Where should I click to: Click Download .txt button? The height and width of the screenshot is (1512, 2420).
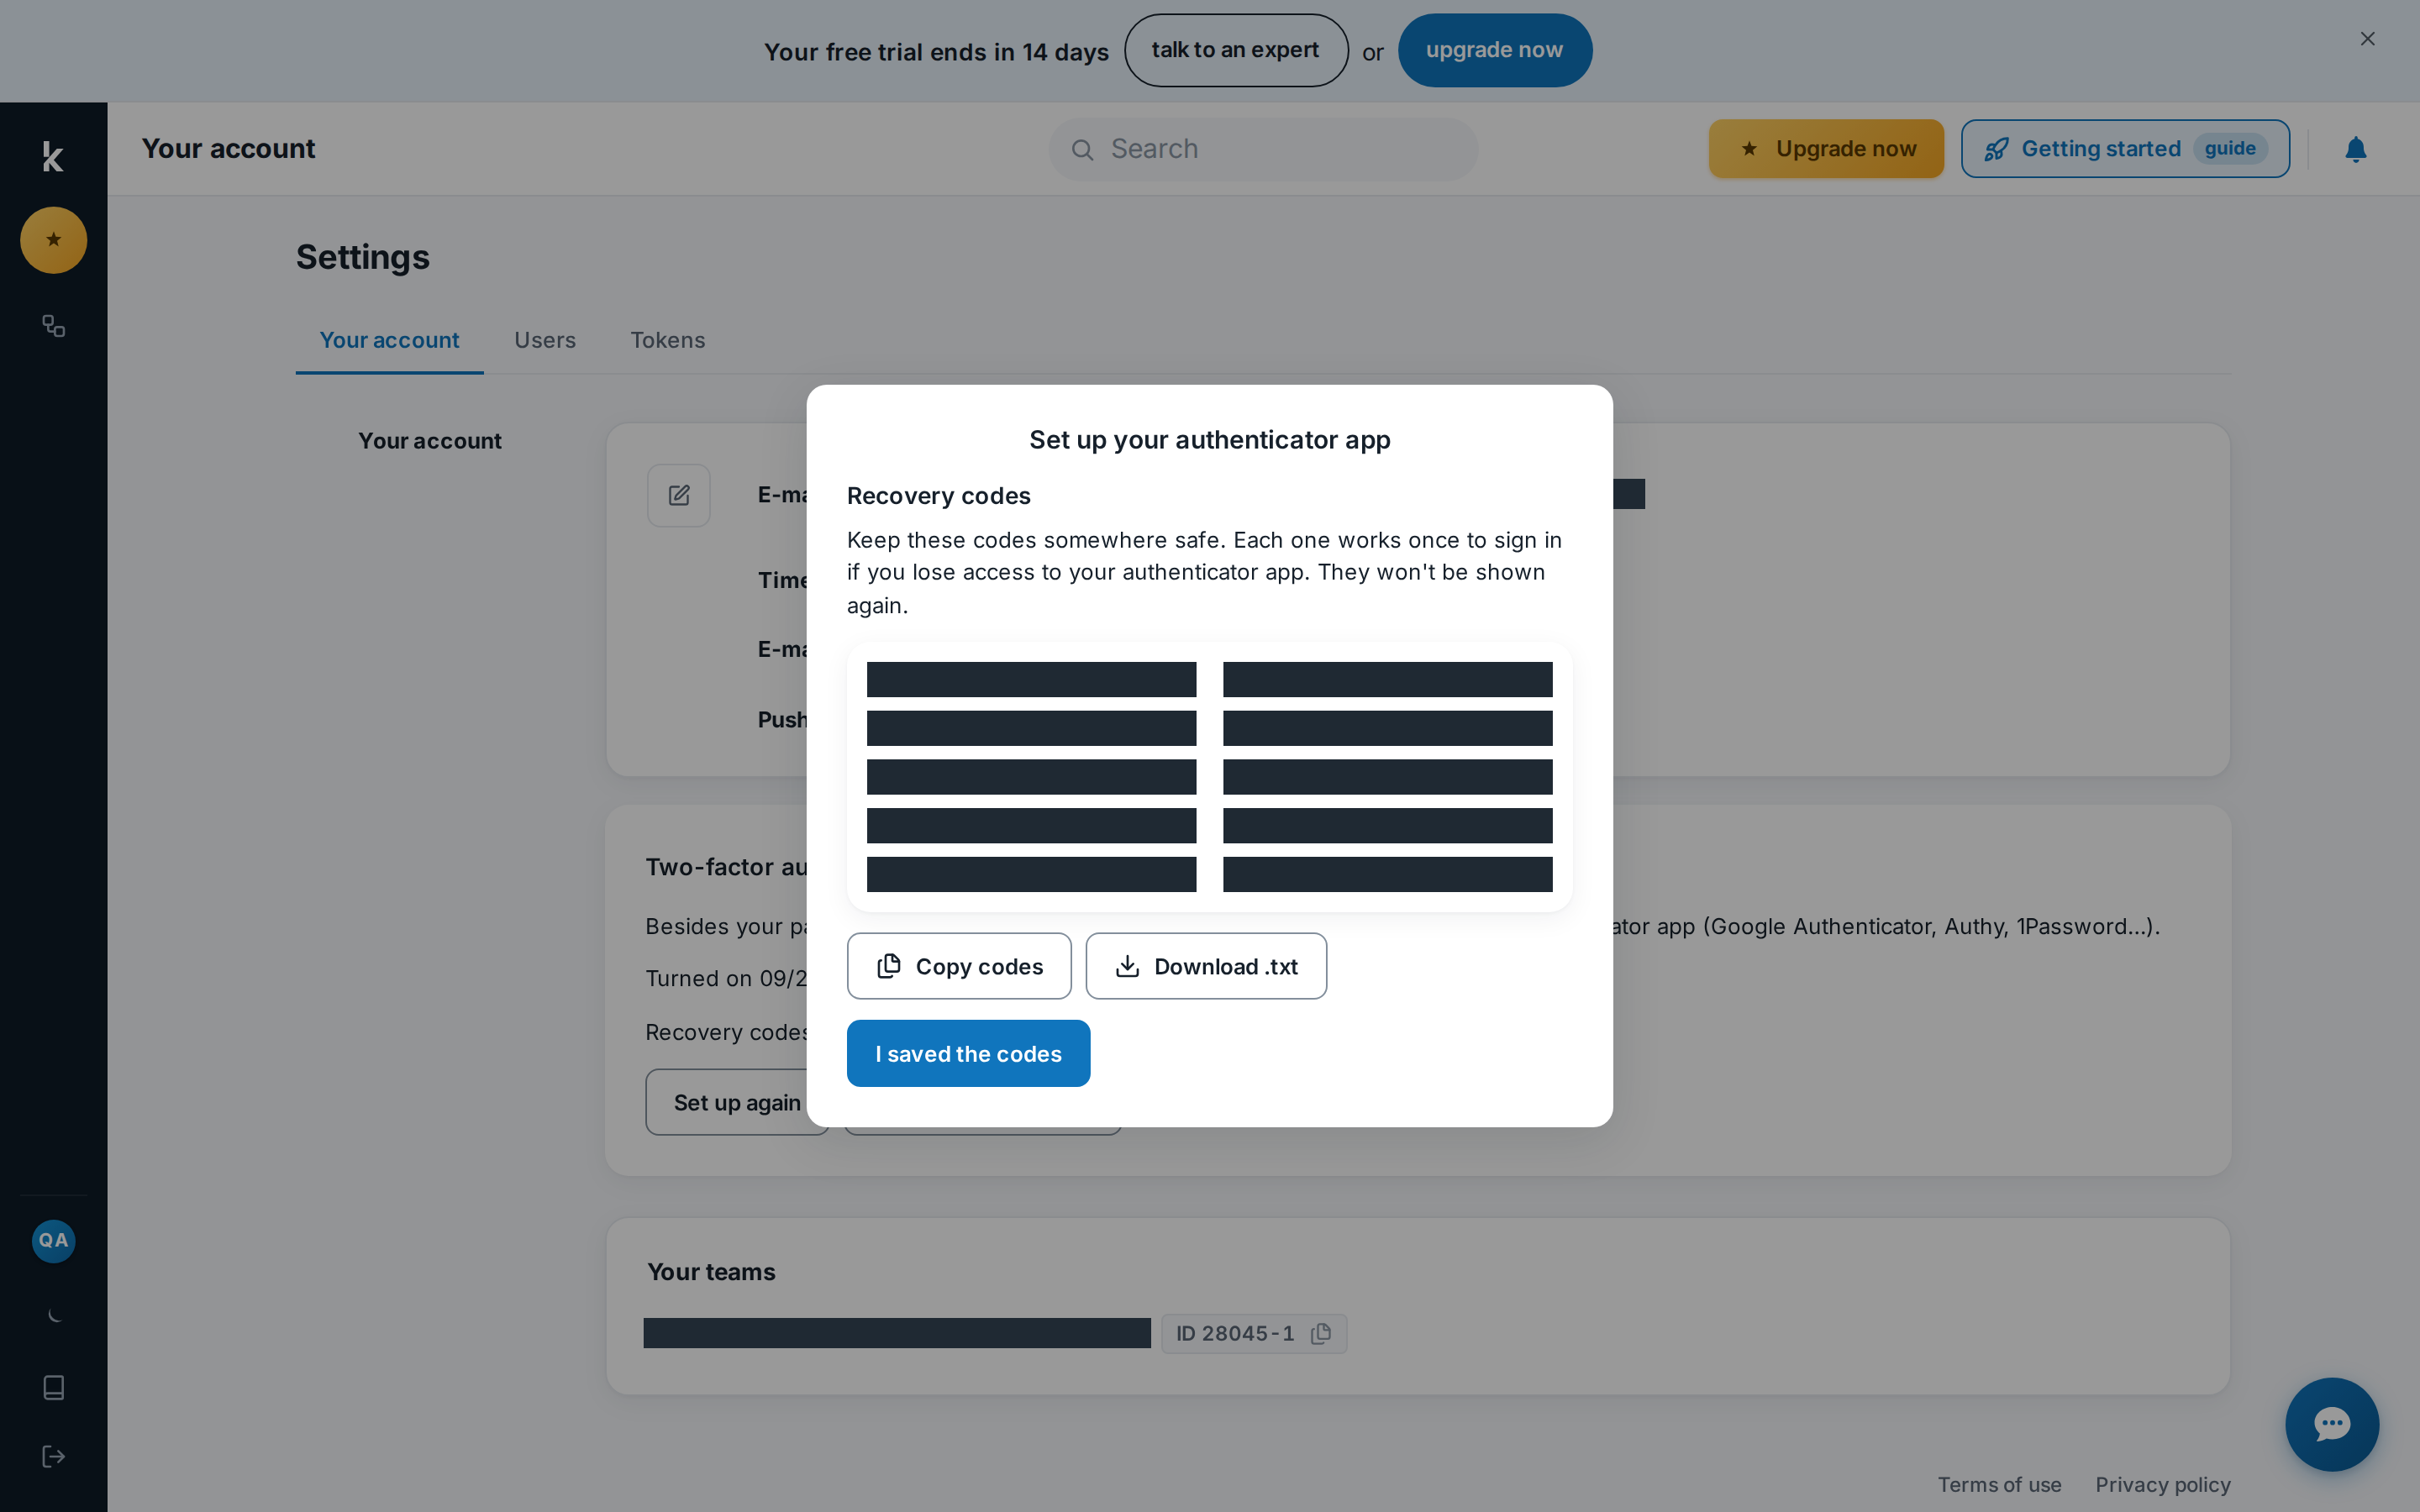coord(1206,966)
